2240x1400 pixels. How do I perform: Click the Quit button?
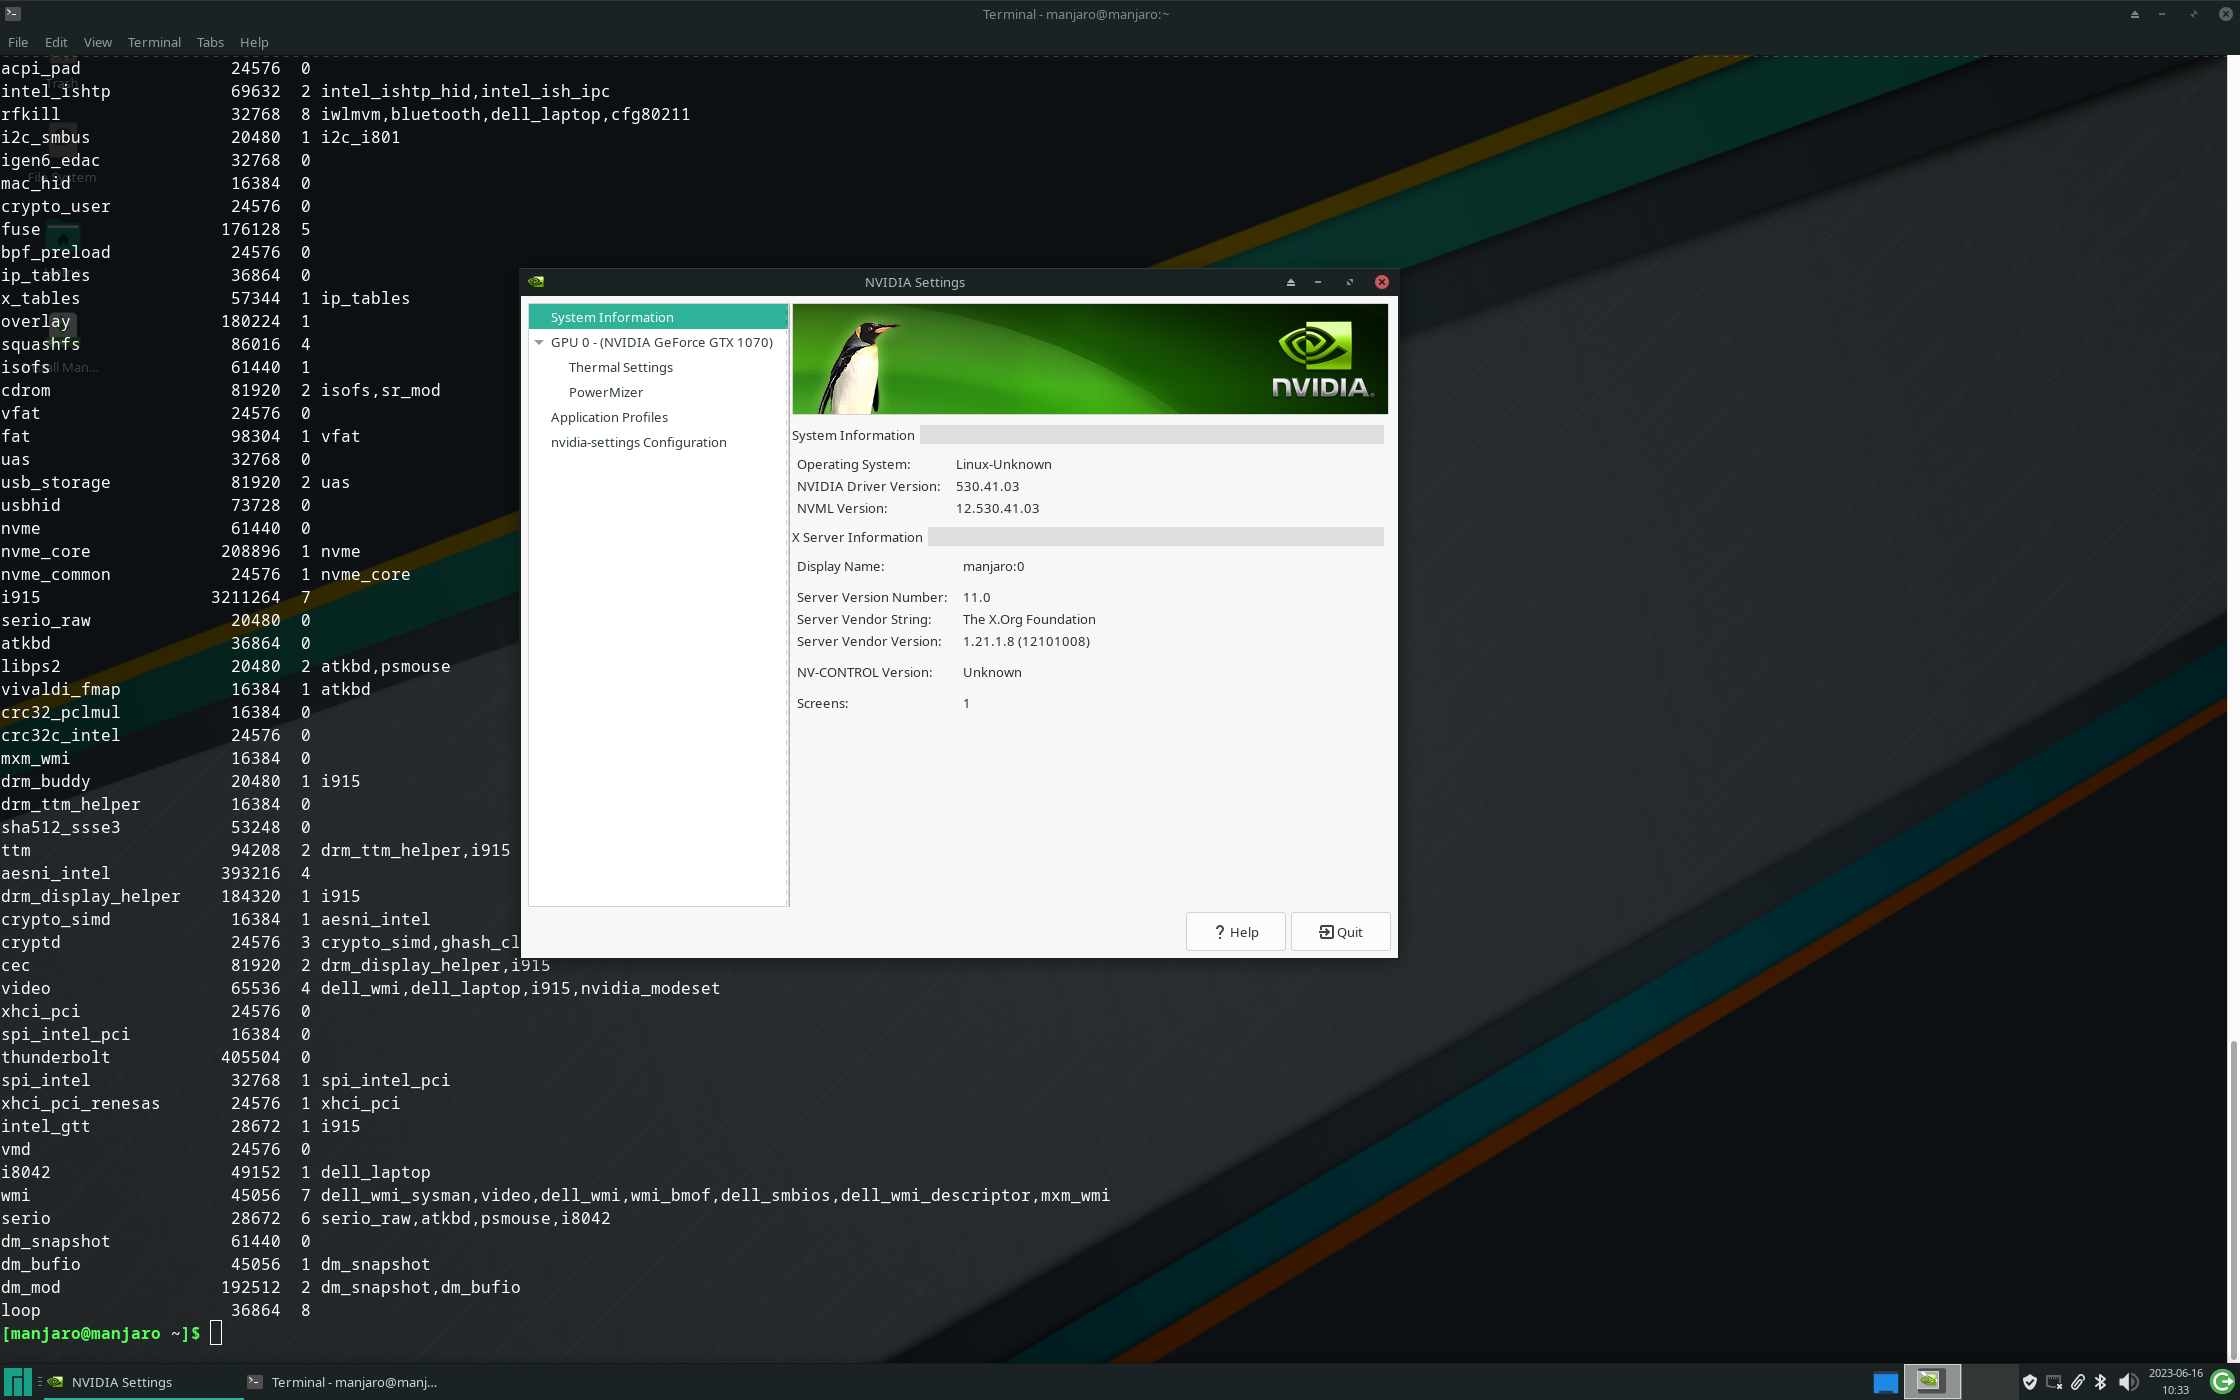pyautogui.click(x=1340, y=932)
